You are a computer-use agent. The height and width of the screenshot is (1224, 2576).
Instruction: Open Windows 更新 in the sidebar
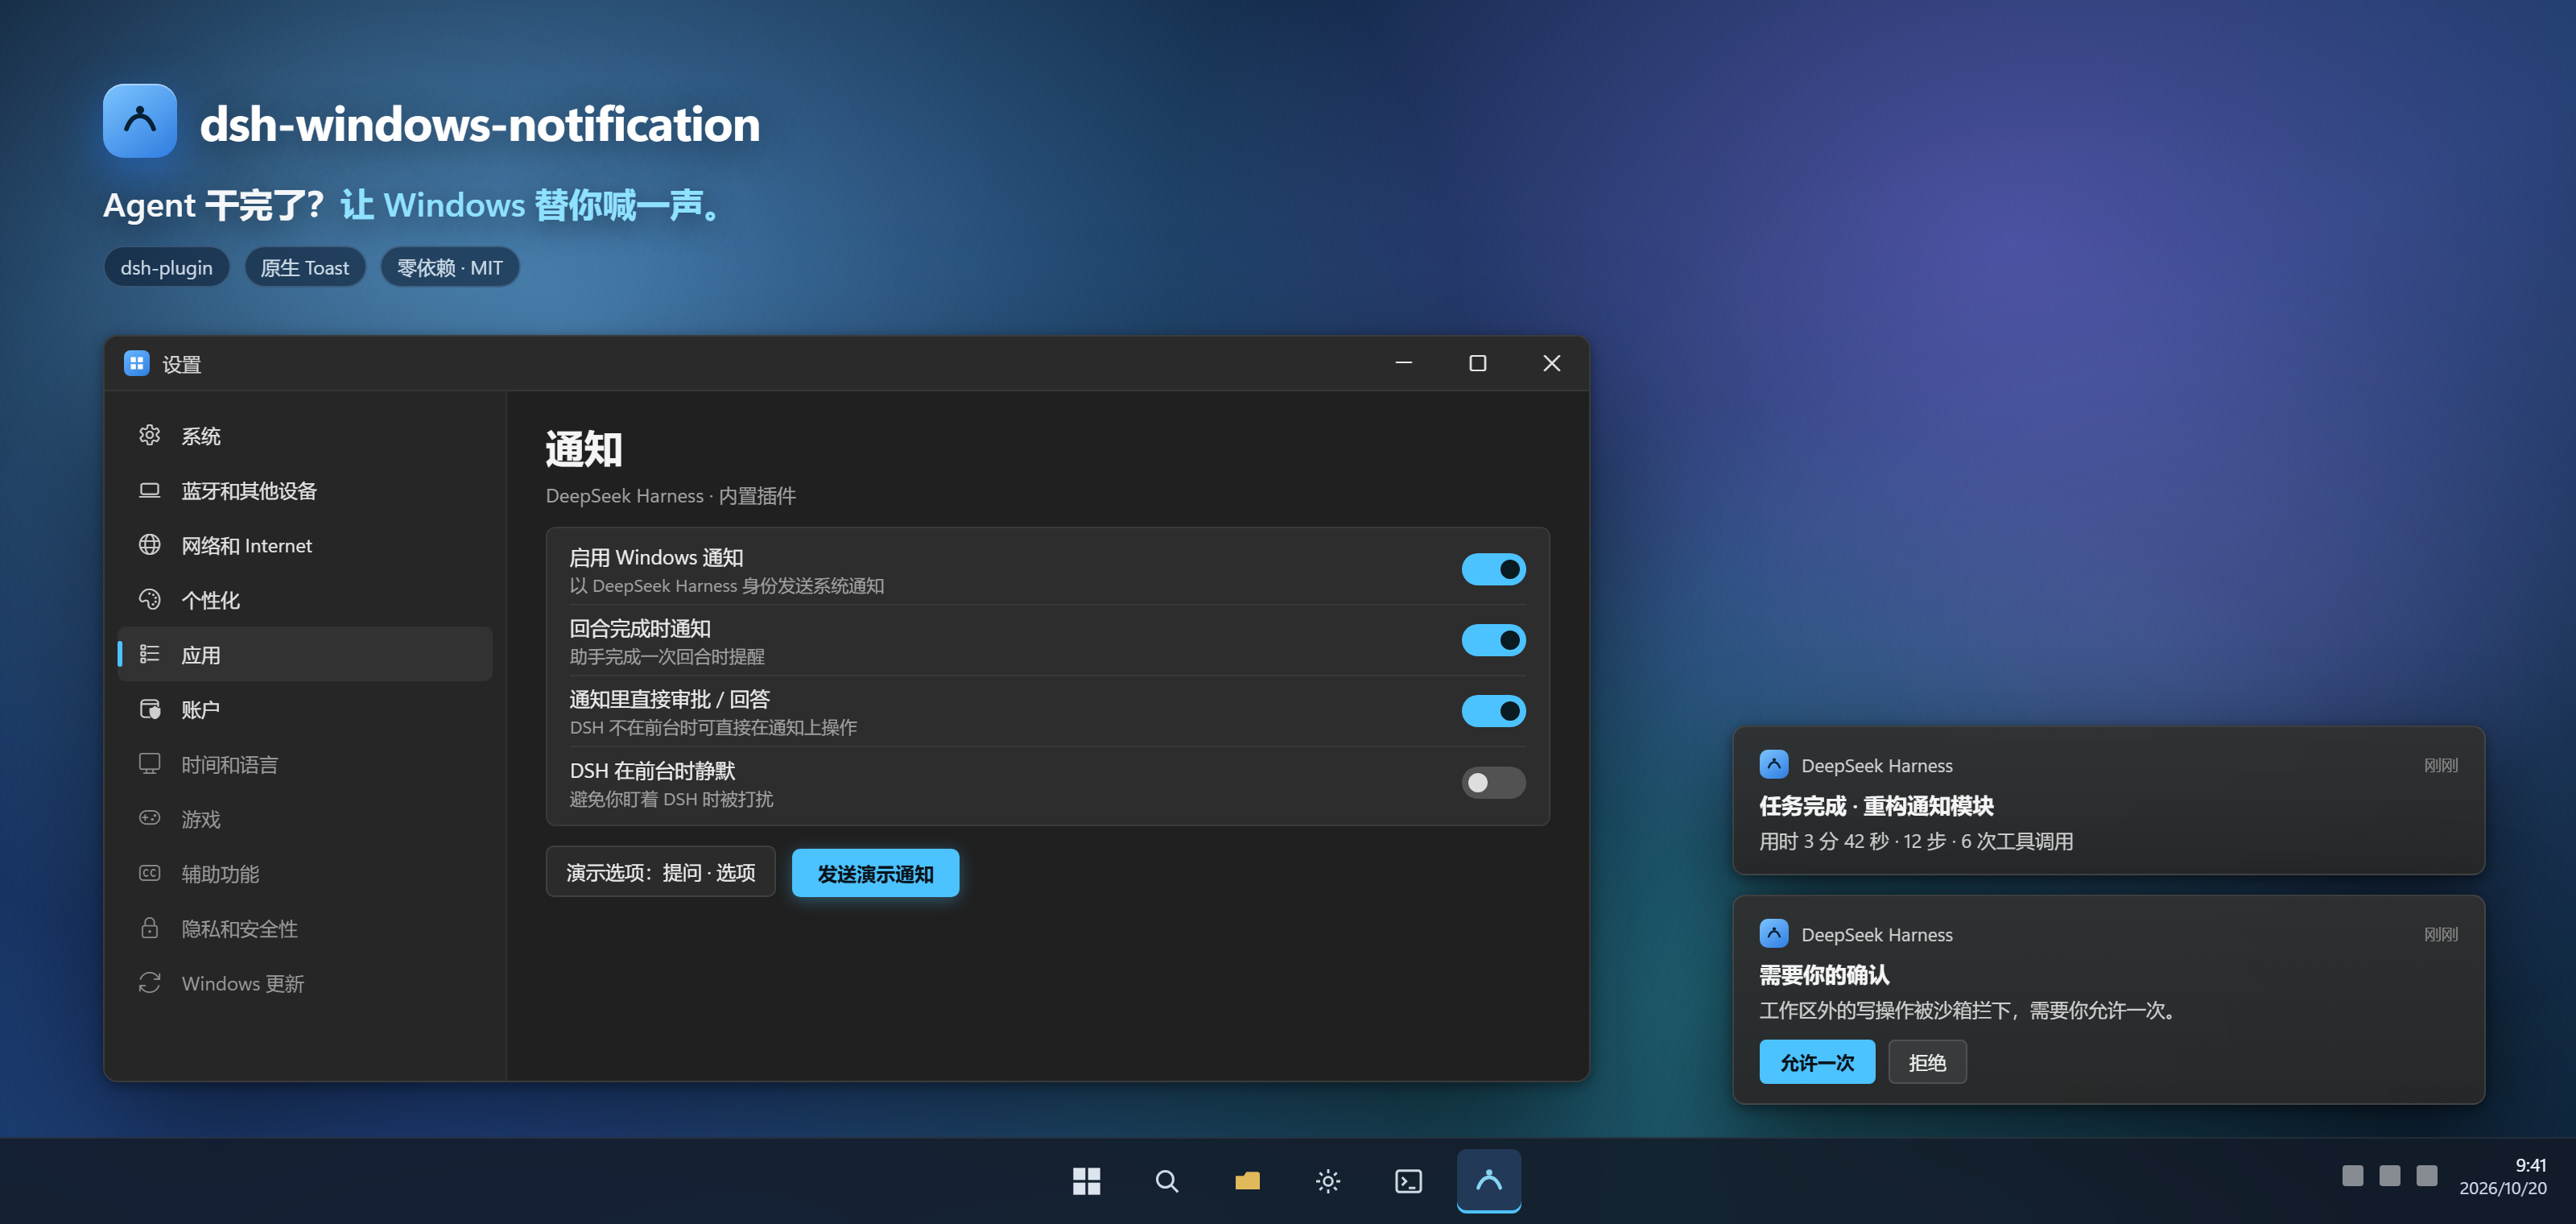(305, 983)
